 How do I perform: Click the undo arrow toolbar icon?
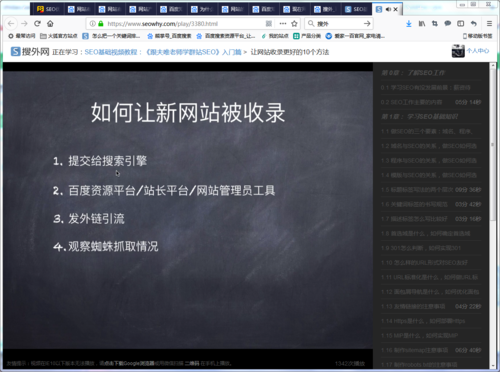(x=474, y=24)
